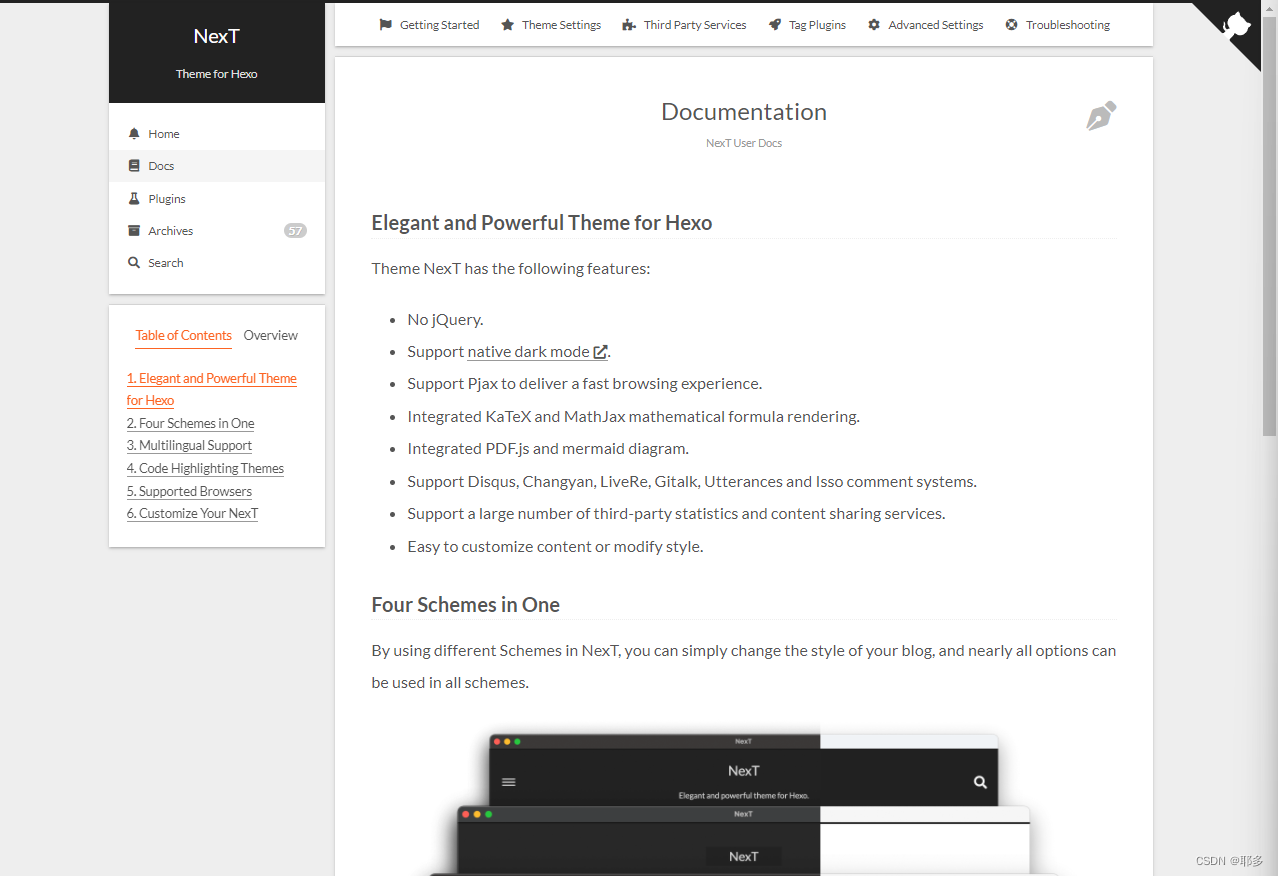This screenshot has width=1278, height=876.
Task: Click the third-party statistics bullet text
Action: coord(676,514)
